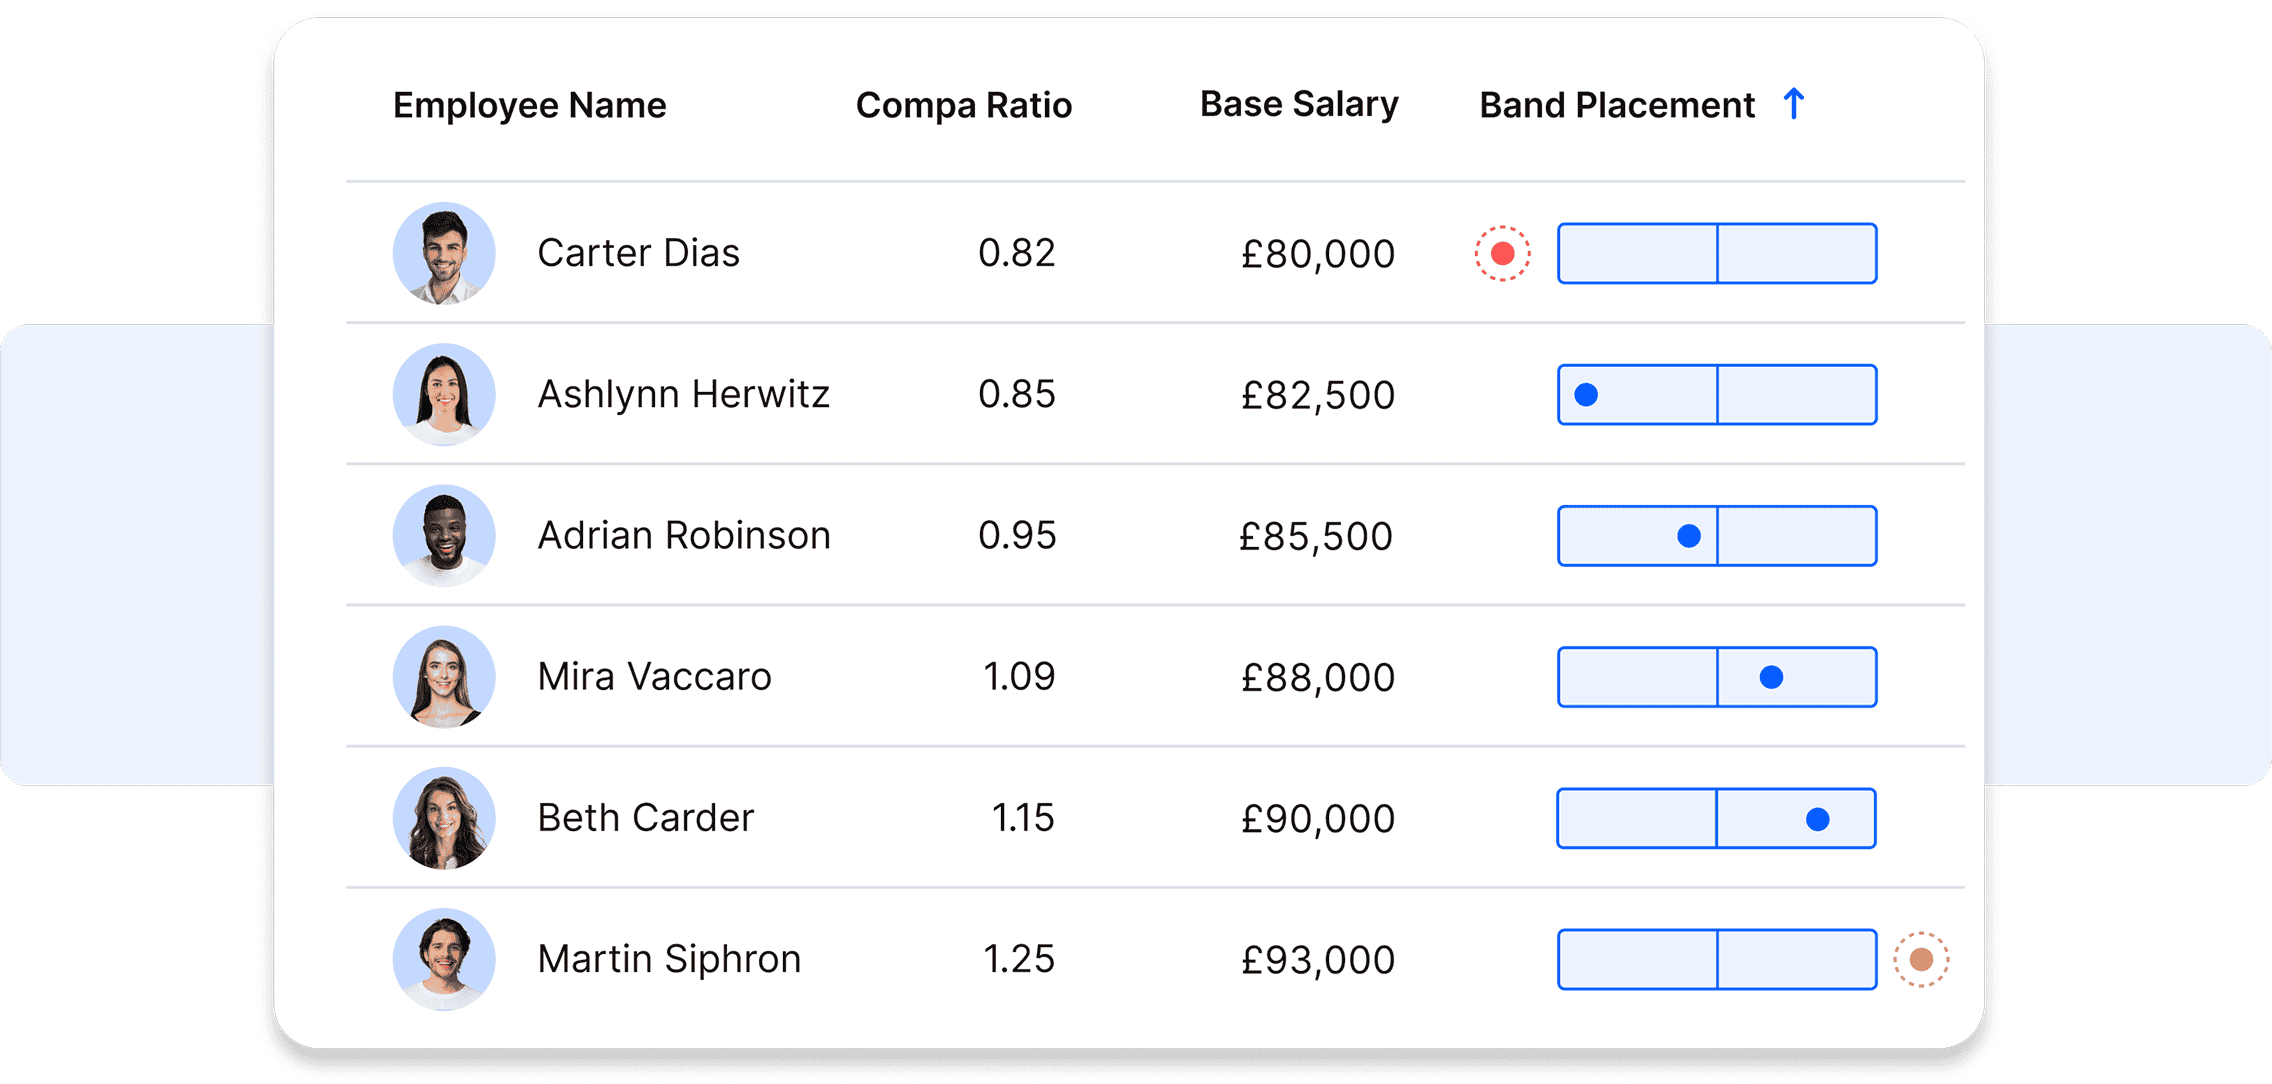Click Adrian Robinson's profile avatar
Image resolution: width=2272 pixels, height=1084 pixels.
[x=444, y=535]
